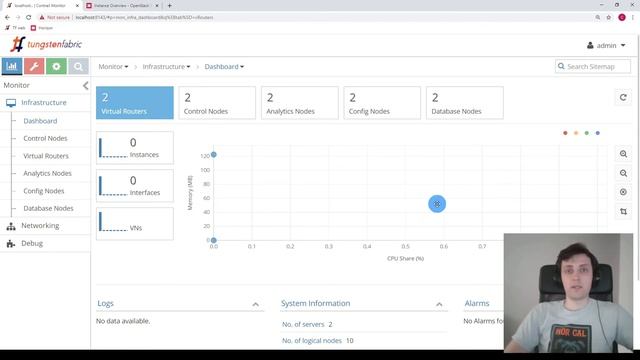Select the Database Nodes summary tab

[x=464, y=103]
